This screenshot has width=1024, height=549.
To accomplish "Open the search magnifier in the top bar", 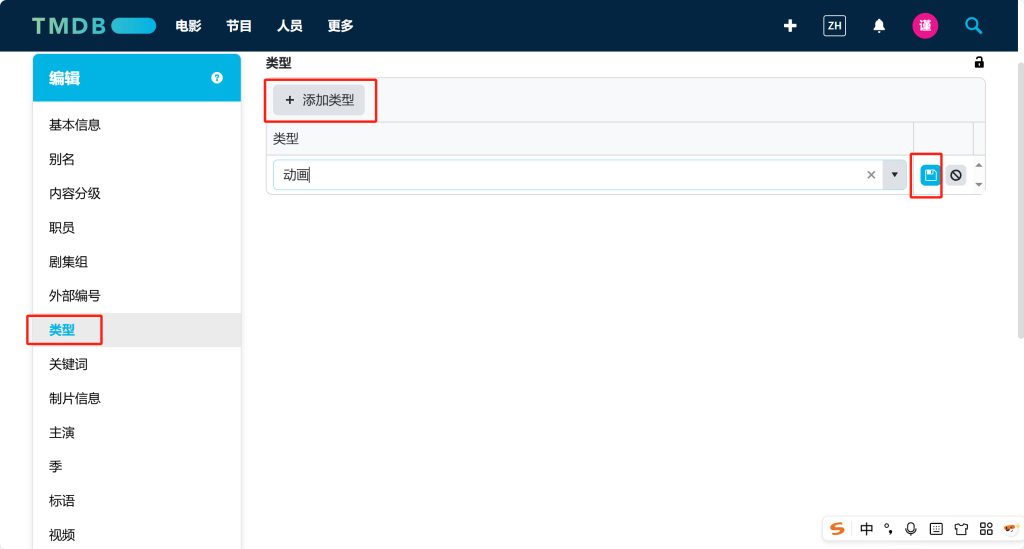I will point(973,26).
